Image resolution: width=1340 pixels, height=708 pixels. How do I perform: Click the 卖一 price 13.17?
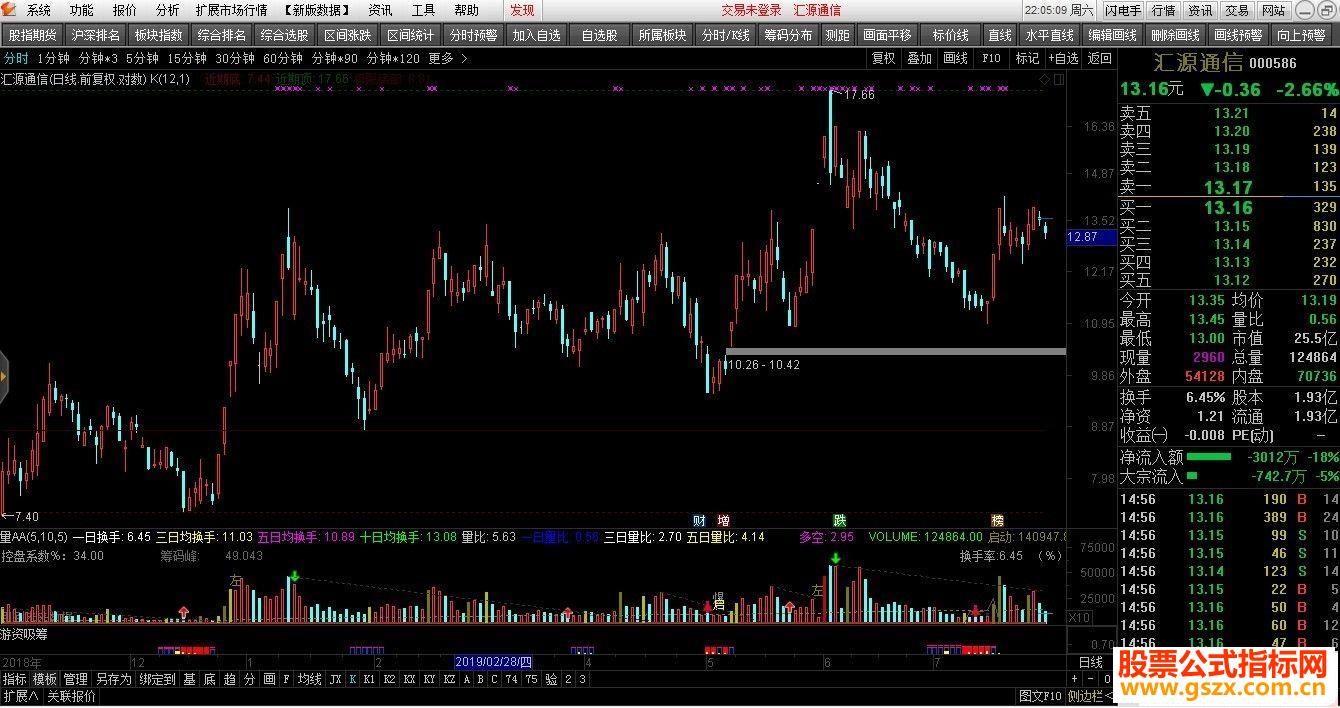(x=1228, y=187)
